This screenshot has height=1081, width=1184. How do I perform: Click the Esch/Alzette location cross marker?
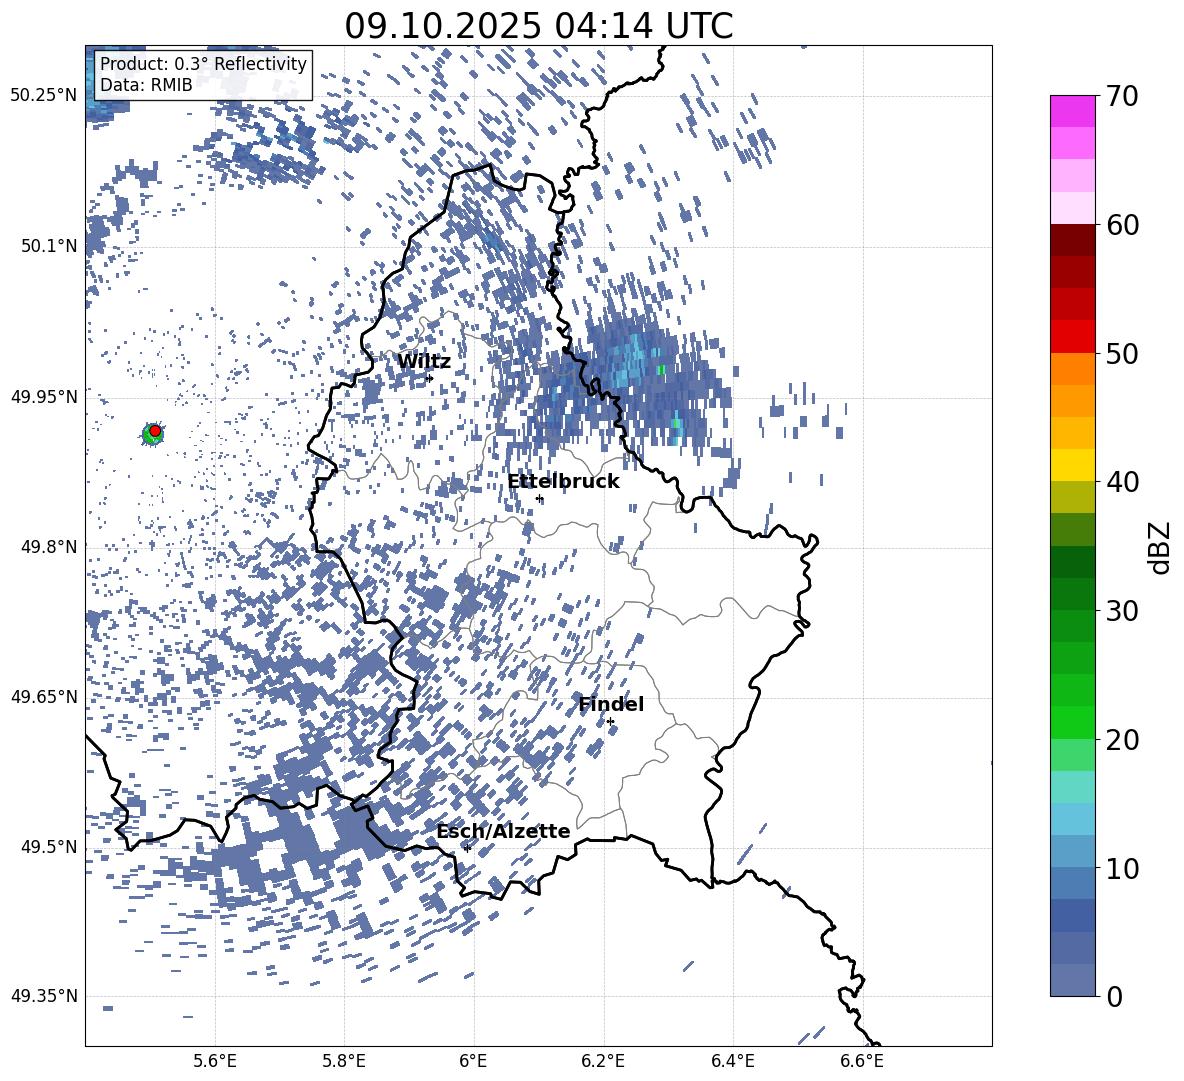pos(467,848)
